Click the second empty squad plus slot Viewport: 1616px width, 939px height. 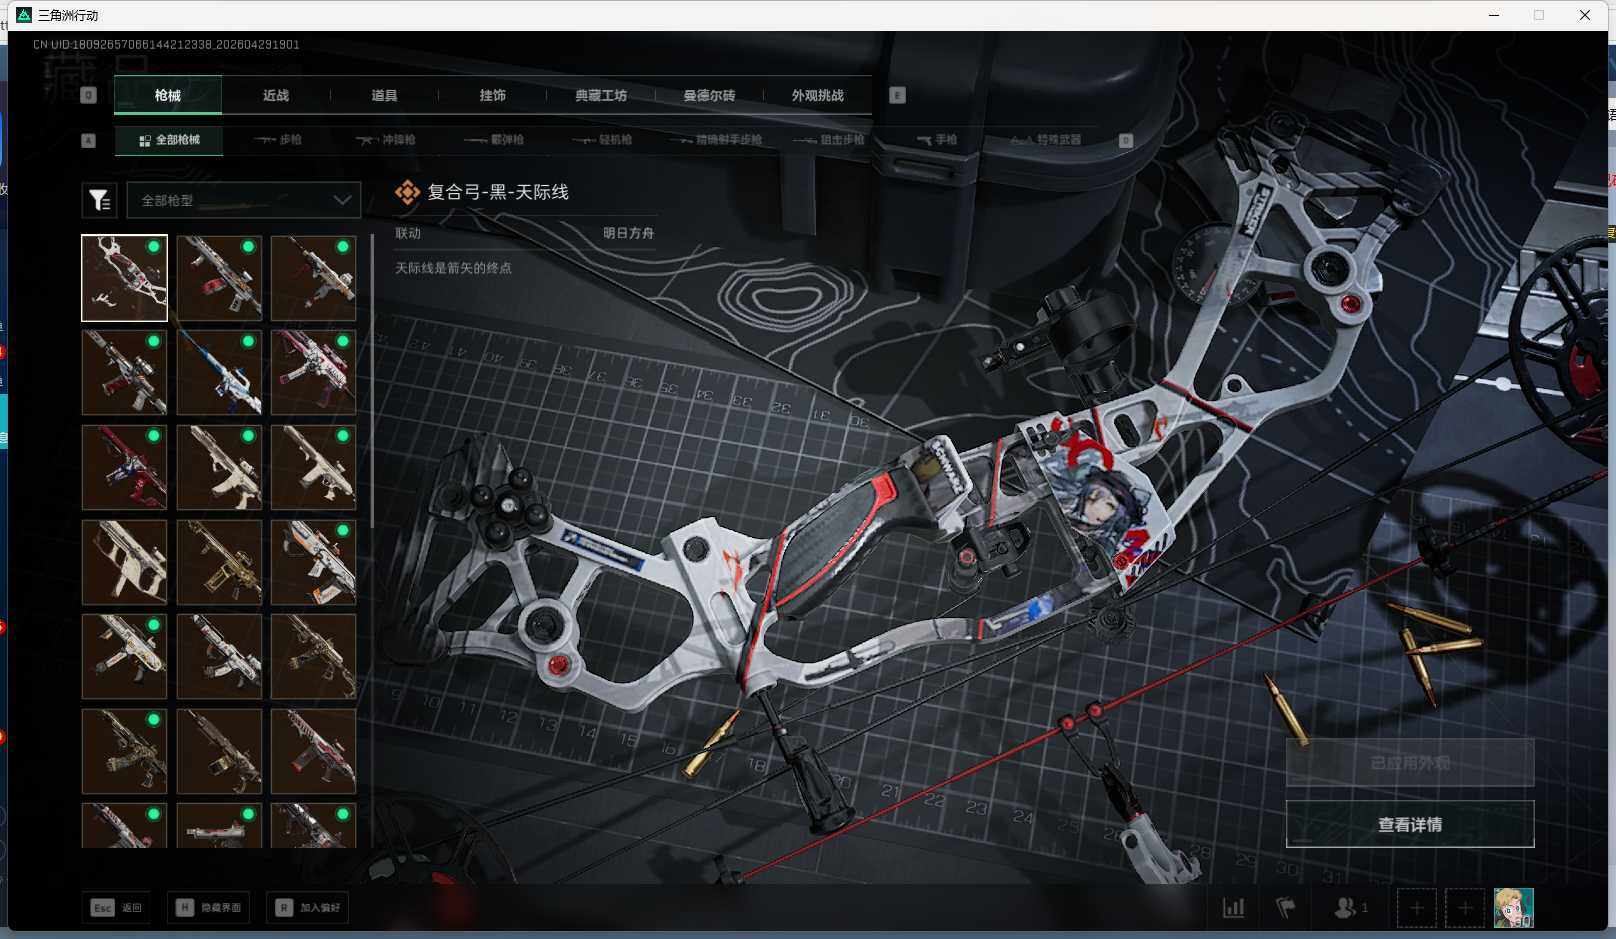point(1465,908)
